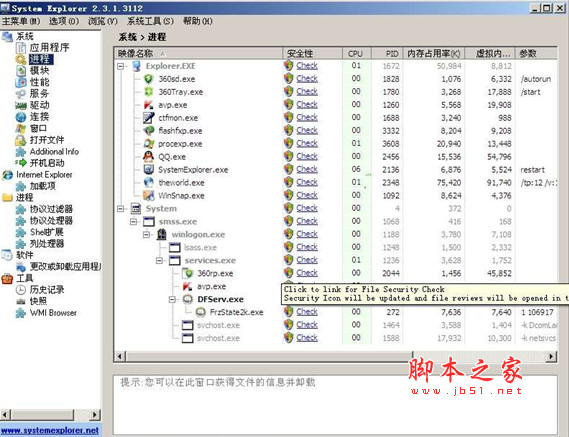The height and width of the screenshot is (437, 569).
Task: Click the 360rp.exe process icon
Action: pos(188,273)
